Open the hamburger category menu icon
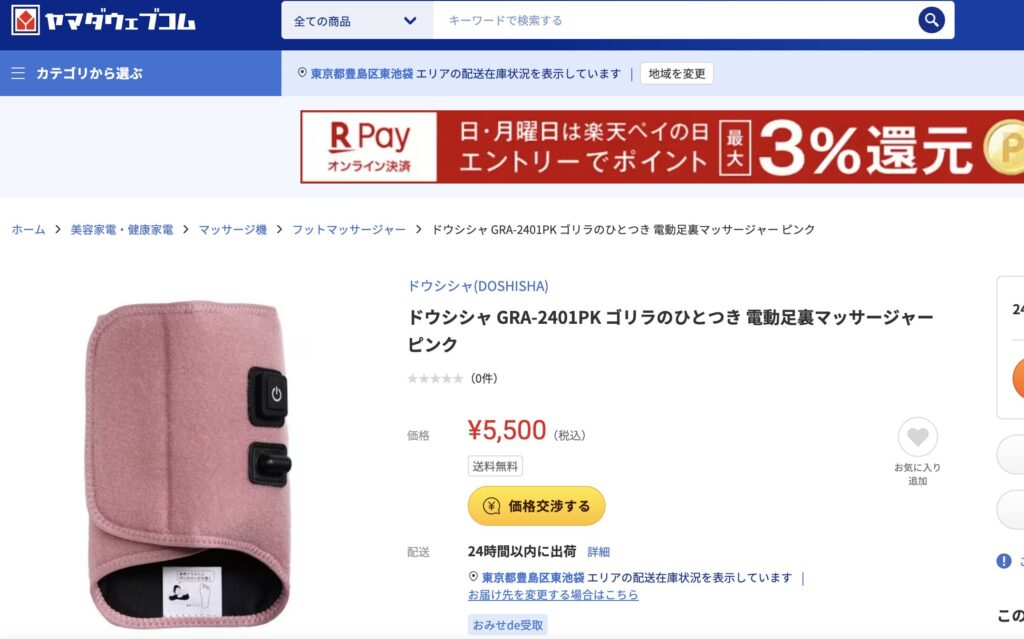The width and height of the screenshot is (1024, 639). [18, 73]
